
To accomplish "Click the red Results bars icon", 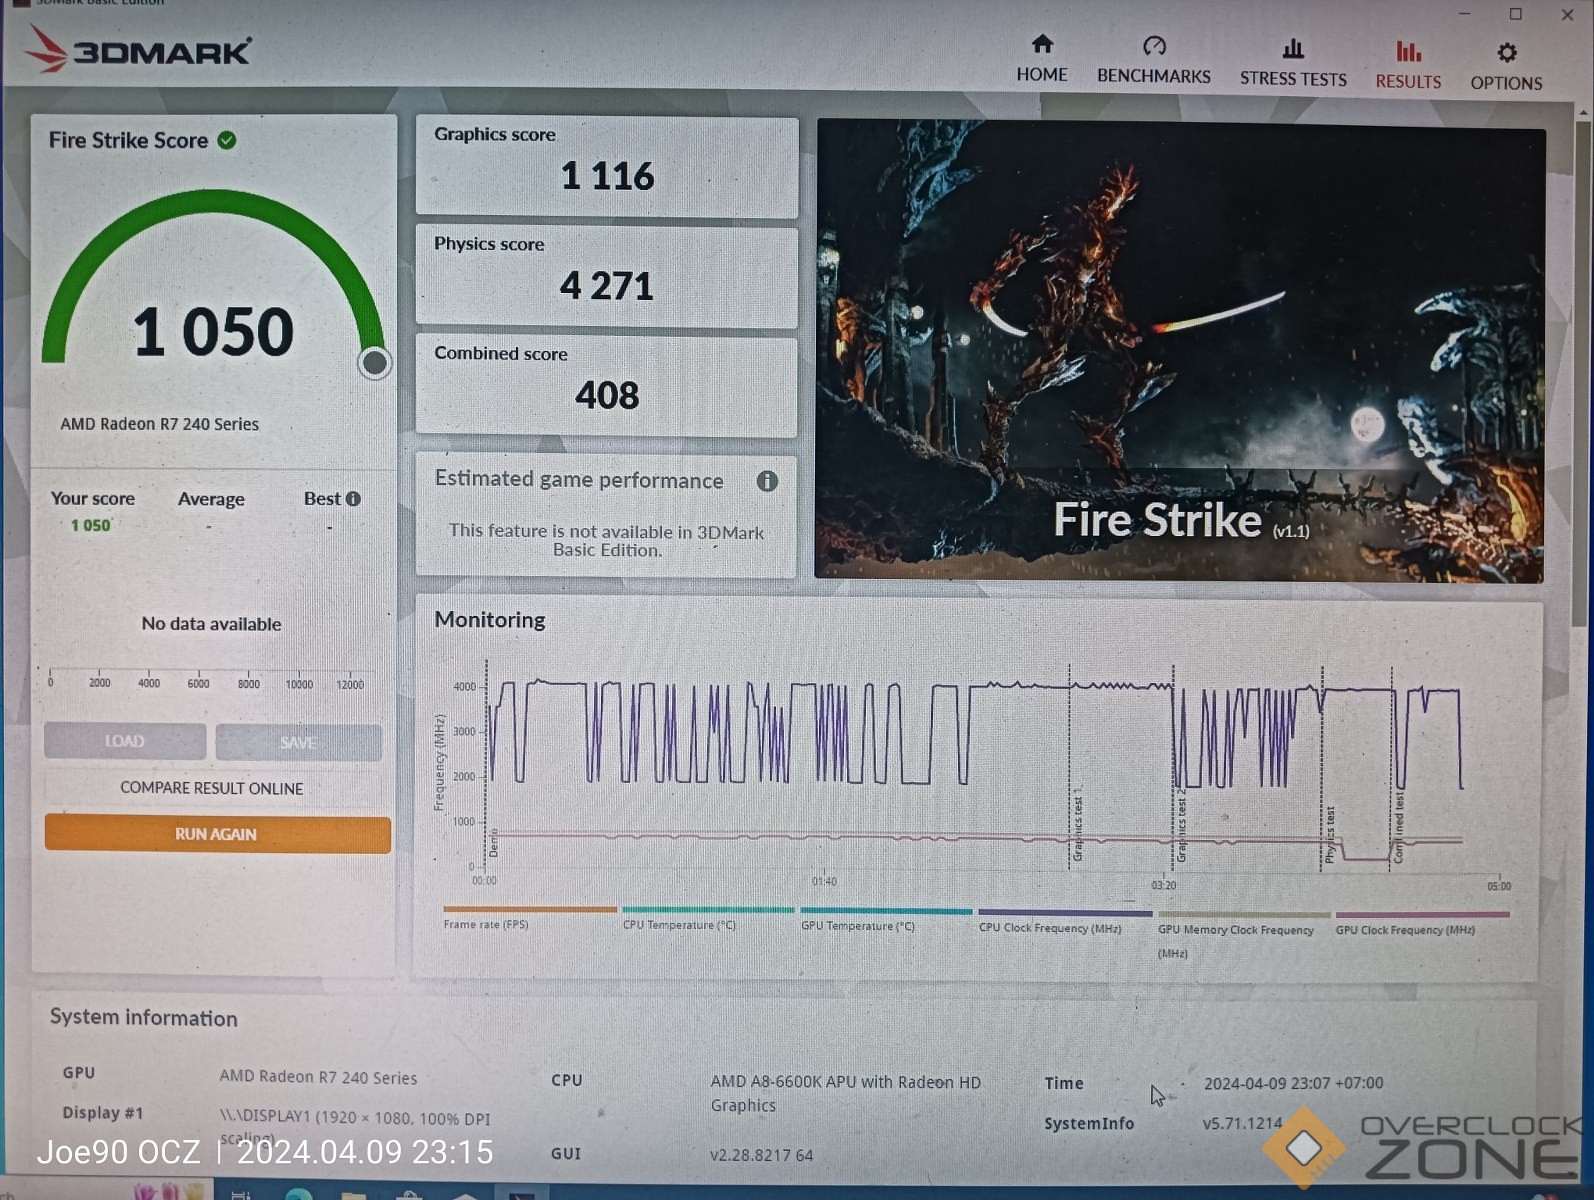I will tap(1408, 51).
